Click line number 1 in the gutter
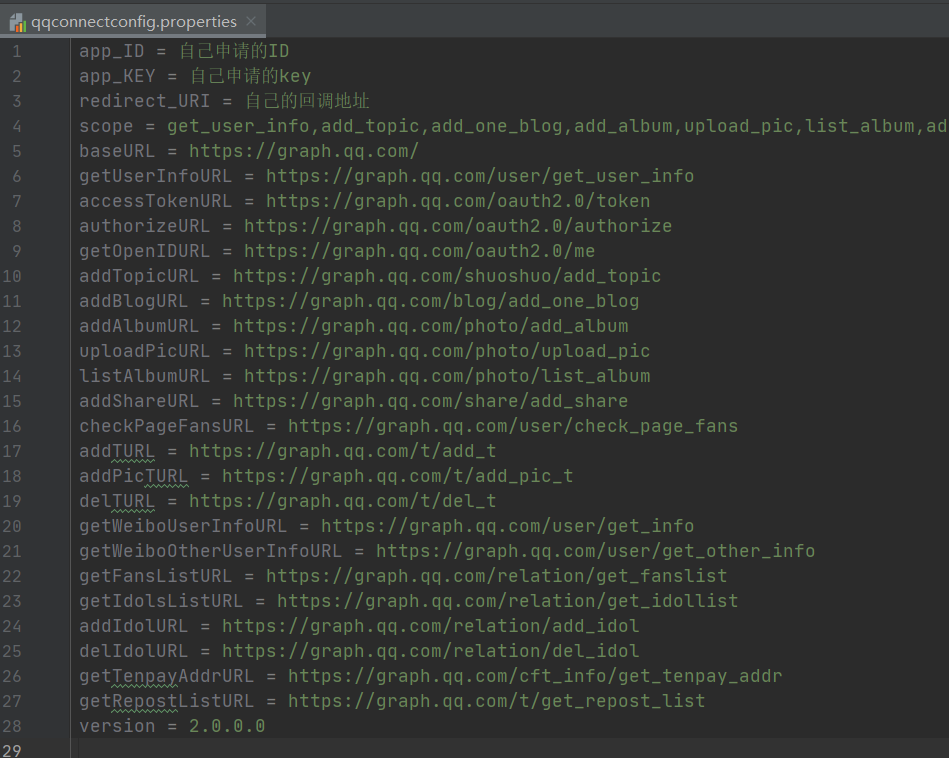The height and width of the screenshot is (758, 949). [x=17, y=51]
